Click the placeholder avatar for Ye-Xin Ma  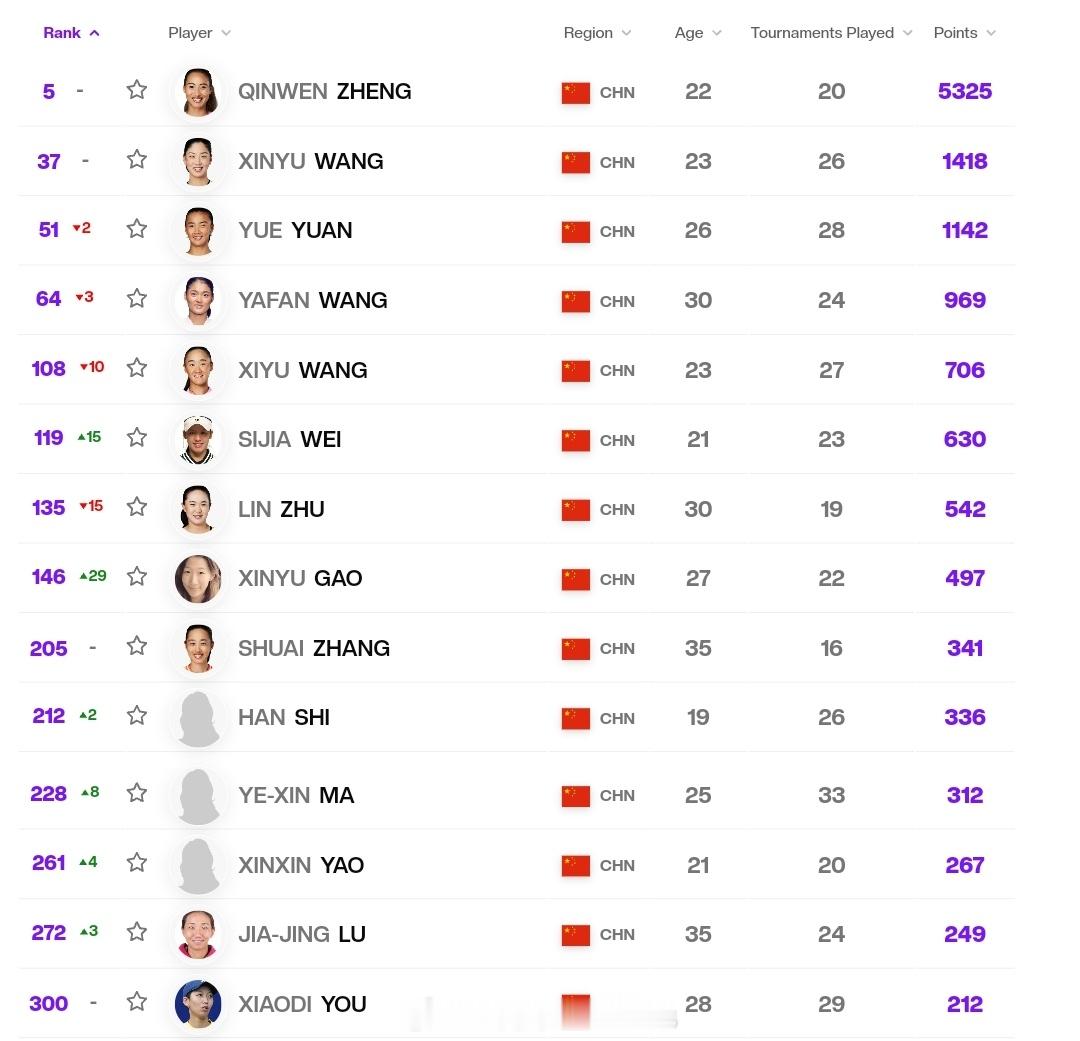(x=198, y=796)
